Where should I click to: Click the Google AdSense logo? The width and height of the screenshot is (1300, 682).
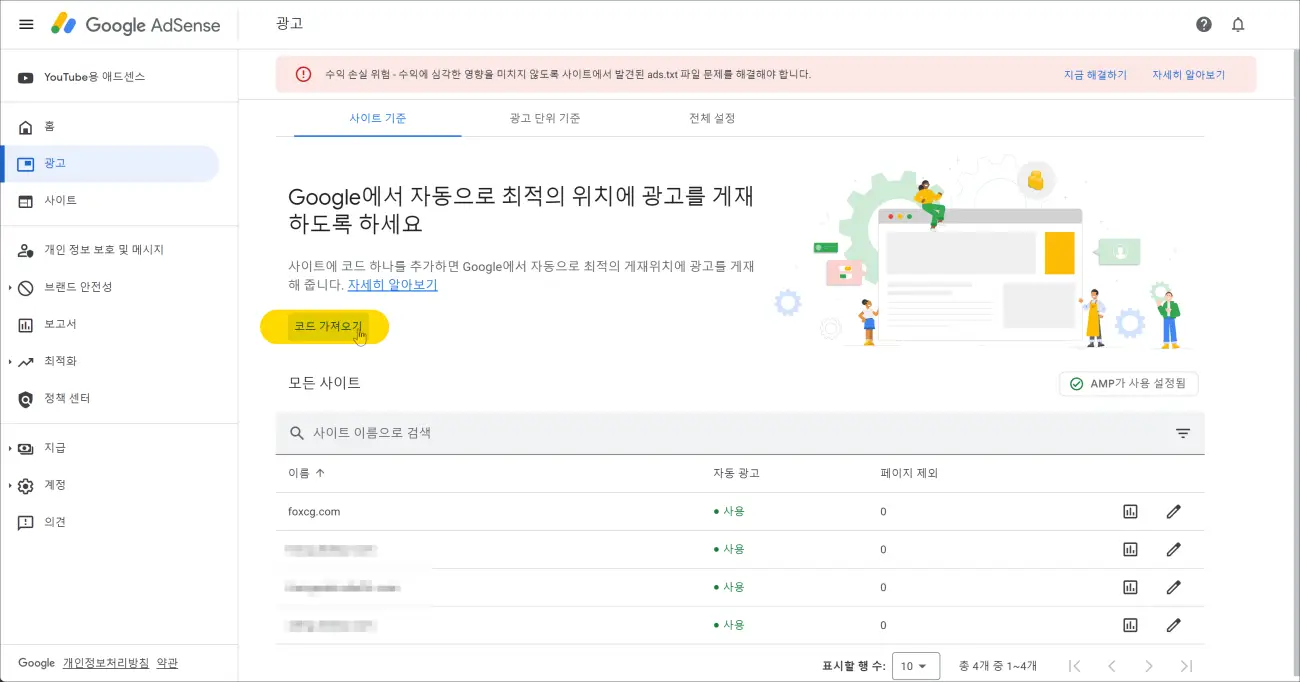(x=136, y=25)
